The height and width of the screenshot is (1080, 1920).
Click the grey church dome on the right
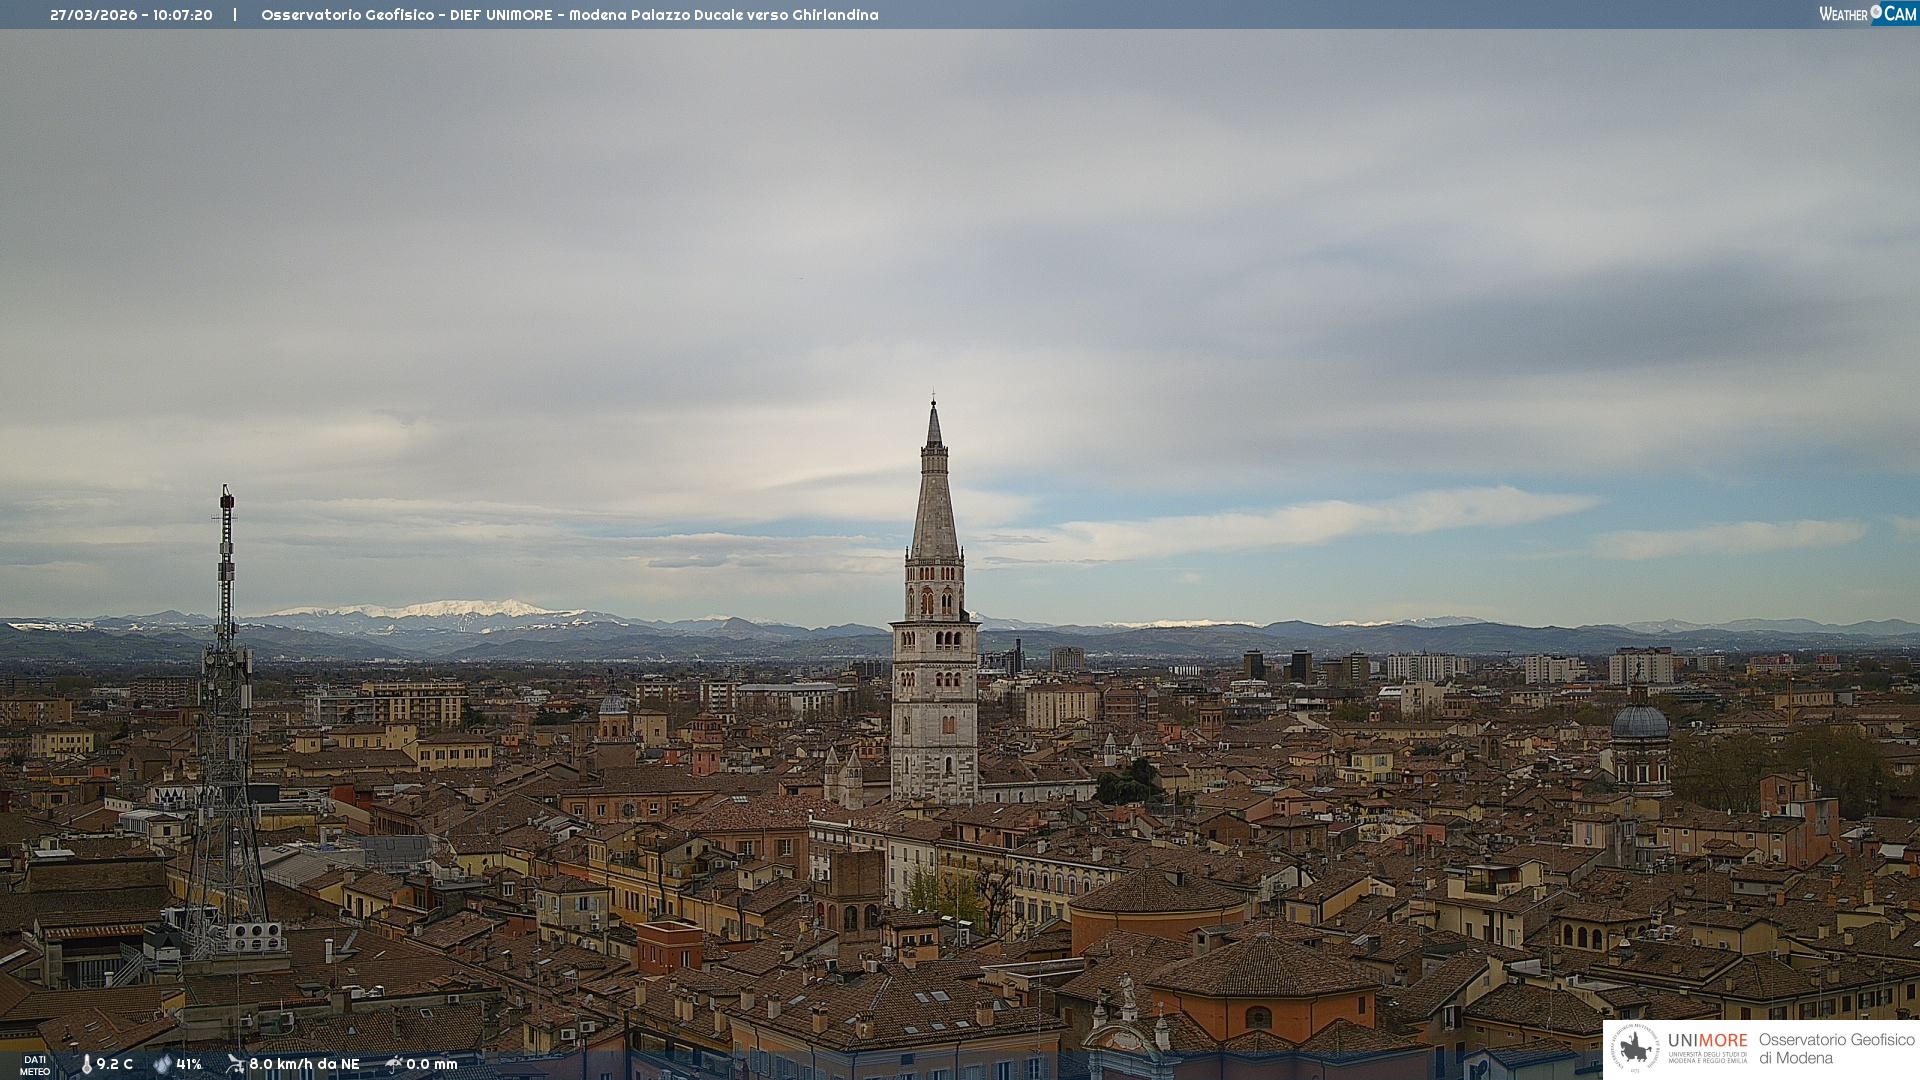coord(1640,722)
